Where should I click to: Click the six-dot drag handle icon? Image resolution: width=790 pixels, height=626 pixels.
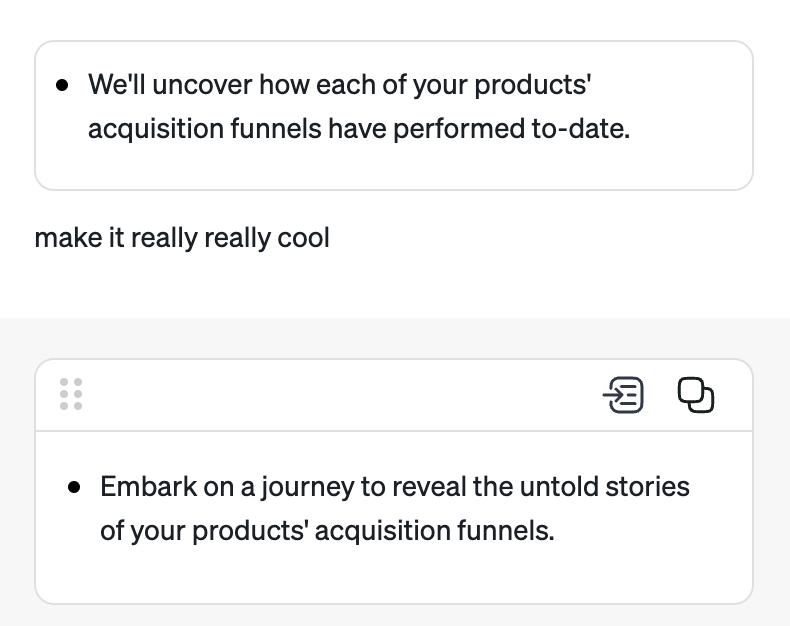(71, 394)
